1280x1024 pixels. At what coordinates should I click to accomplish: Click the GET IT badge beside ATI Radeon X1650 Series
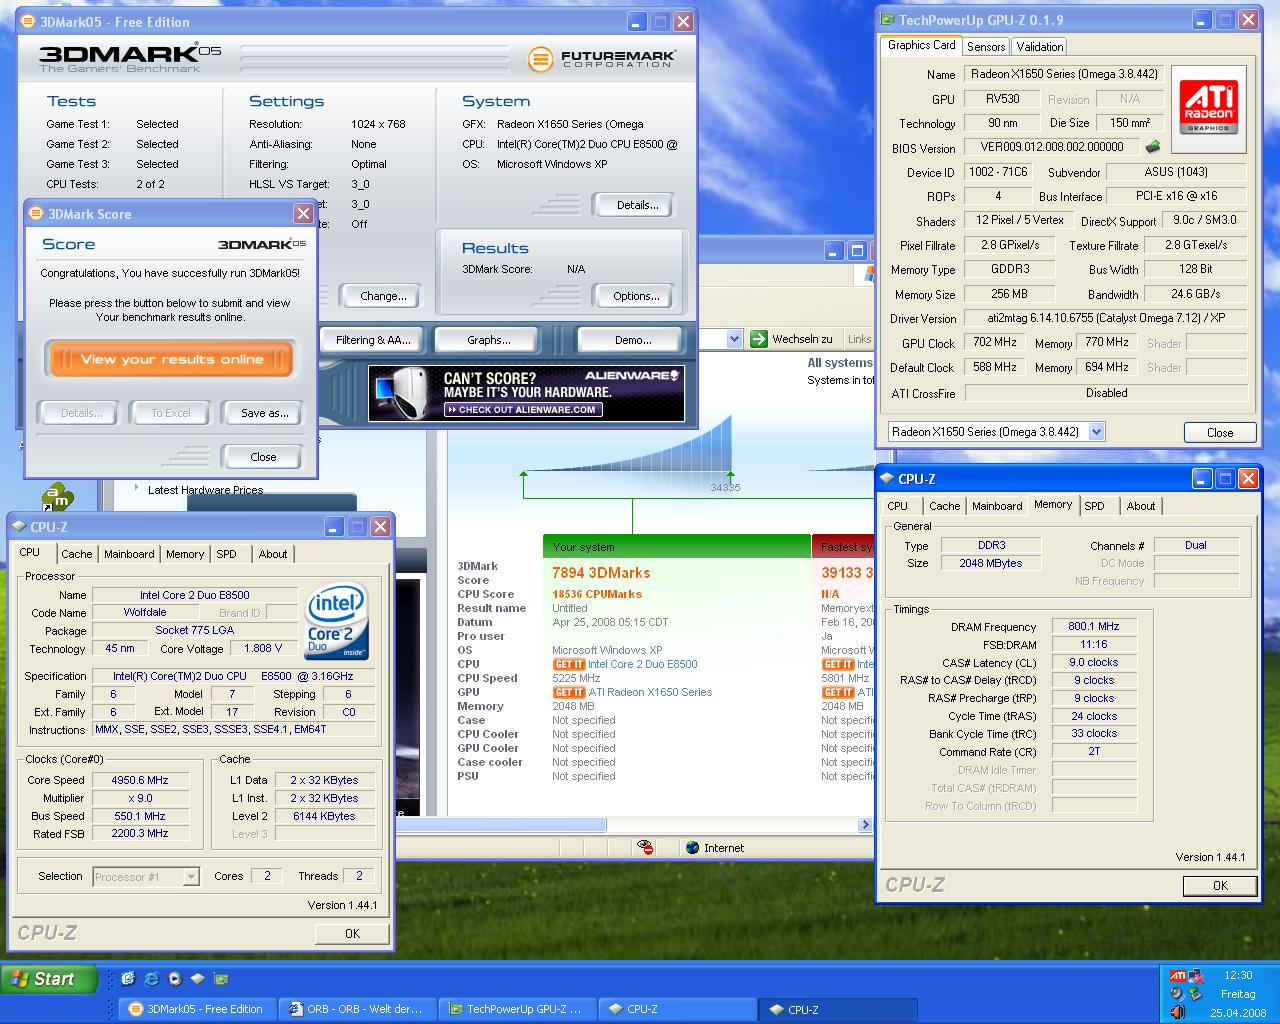click(x=569, y=692)
